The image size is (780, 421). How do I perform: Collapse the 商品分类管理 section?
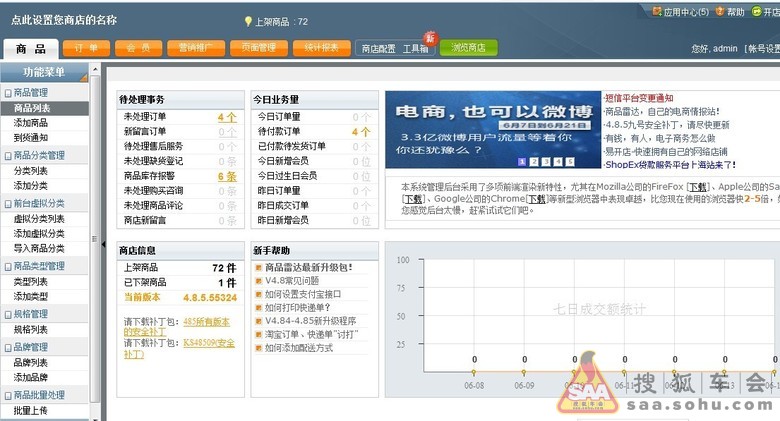[x=8, y=156]
